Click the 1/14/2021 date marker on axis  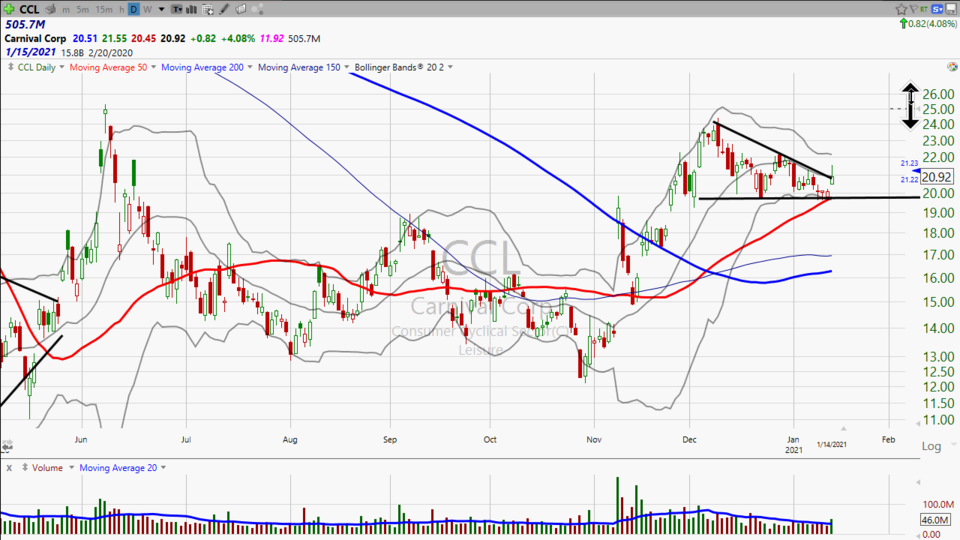click(x=831, y=444)
